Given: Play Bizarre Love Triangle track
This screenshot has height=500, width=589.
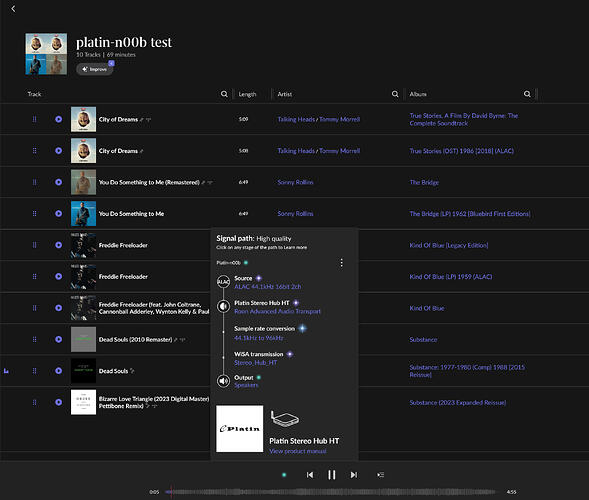Looking at the screenshot, I should (x=59, y=402).
